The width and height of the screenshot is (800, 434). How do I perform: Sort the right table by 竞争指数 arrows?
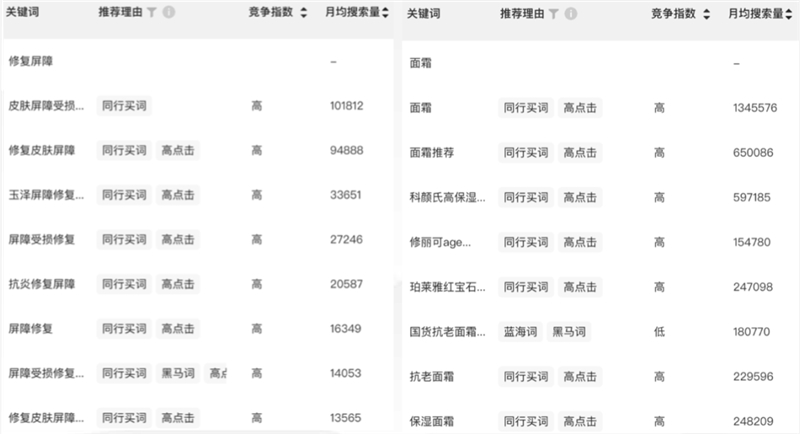[x=706, y=14]
